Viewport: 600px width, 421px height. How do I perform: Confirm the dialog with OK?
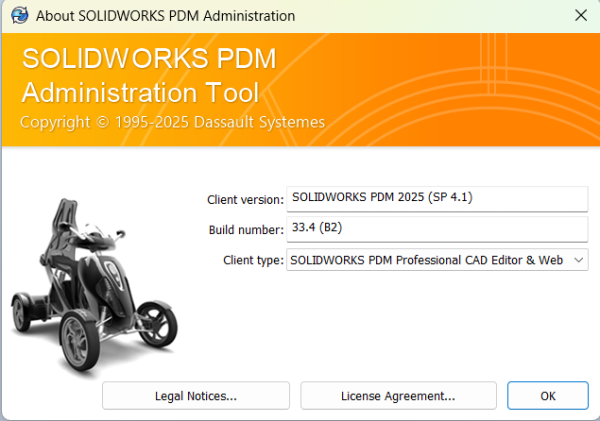click(548, 396)
